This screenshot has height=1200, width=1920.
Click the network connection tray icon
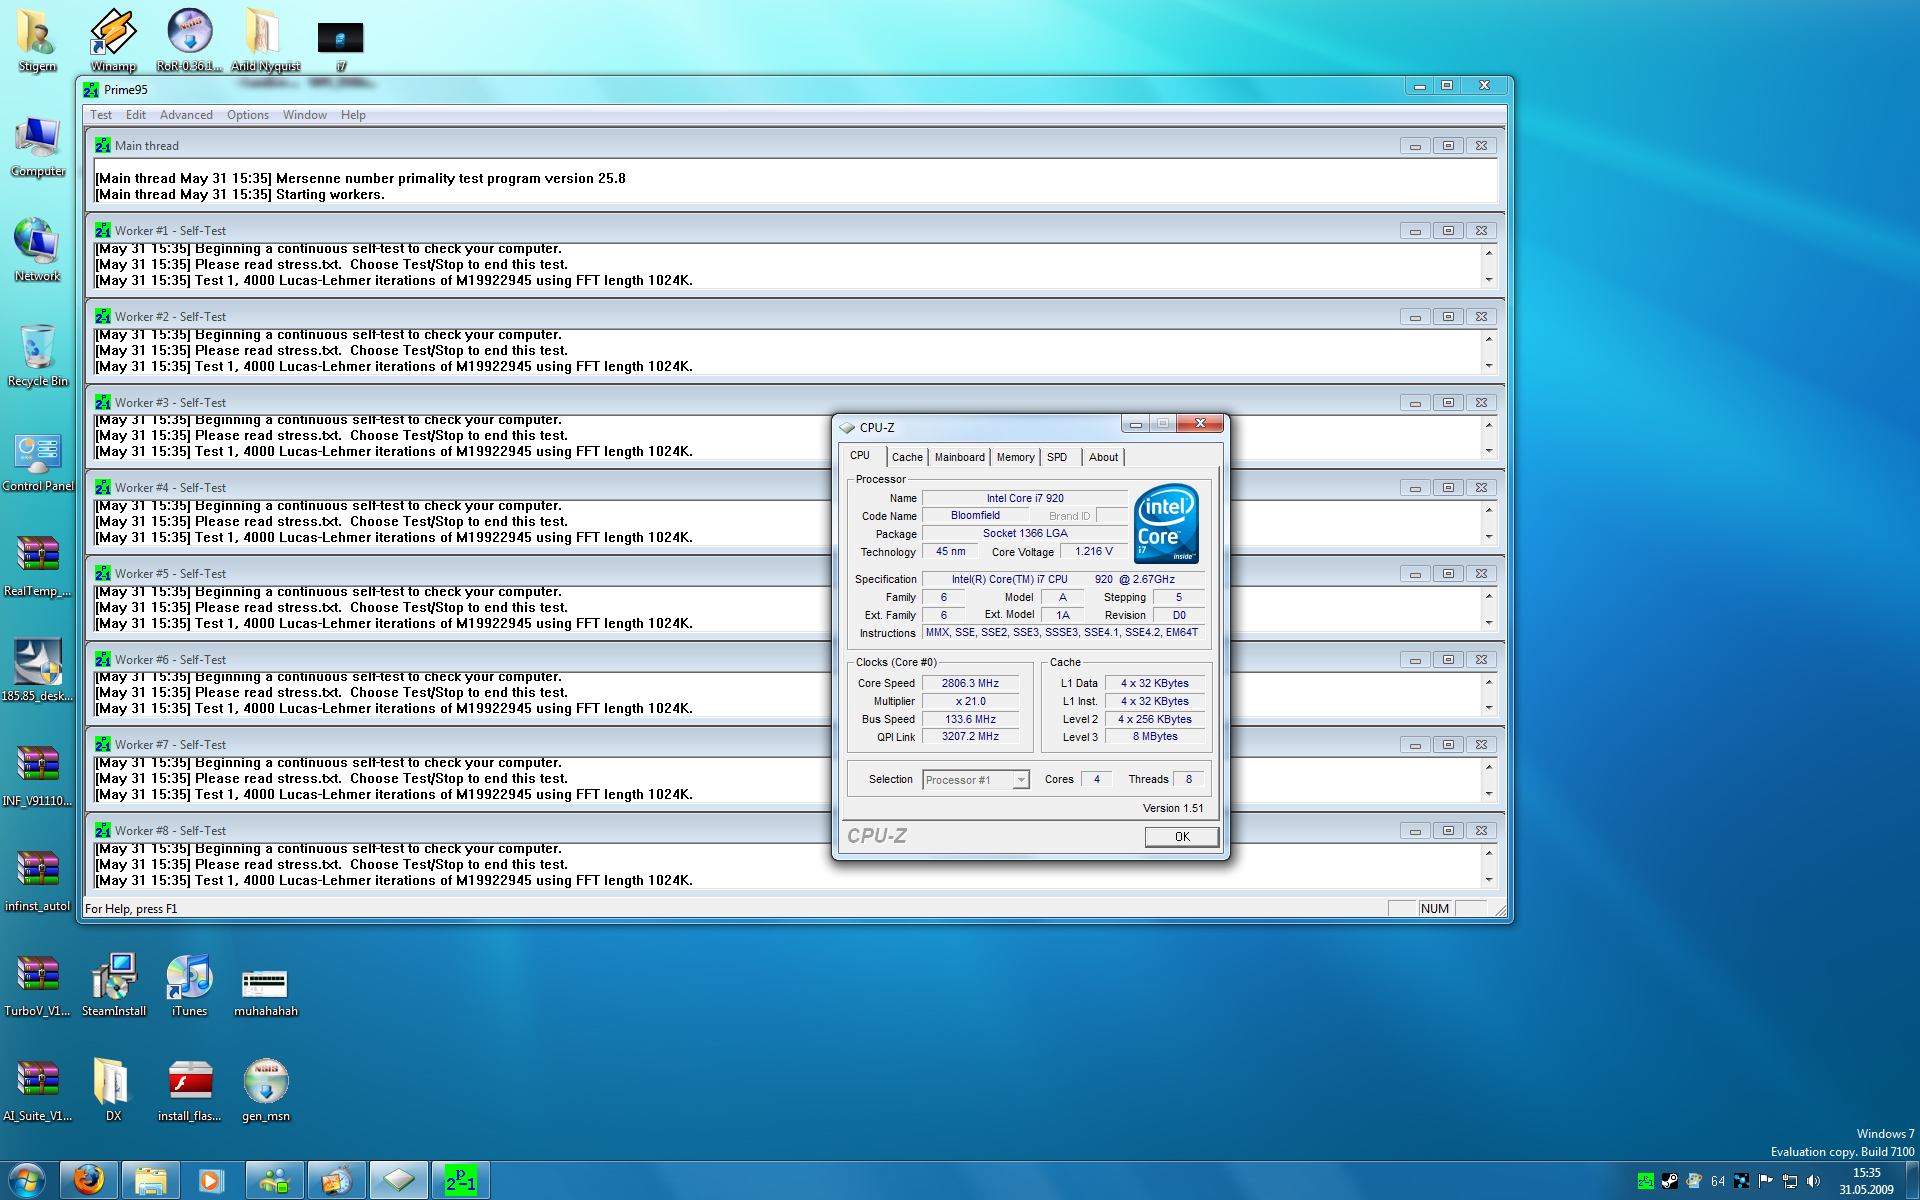click(1790, 1181)
